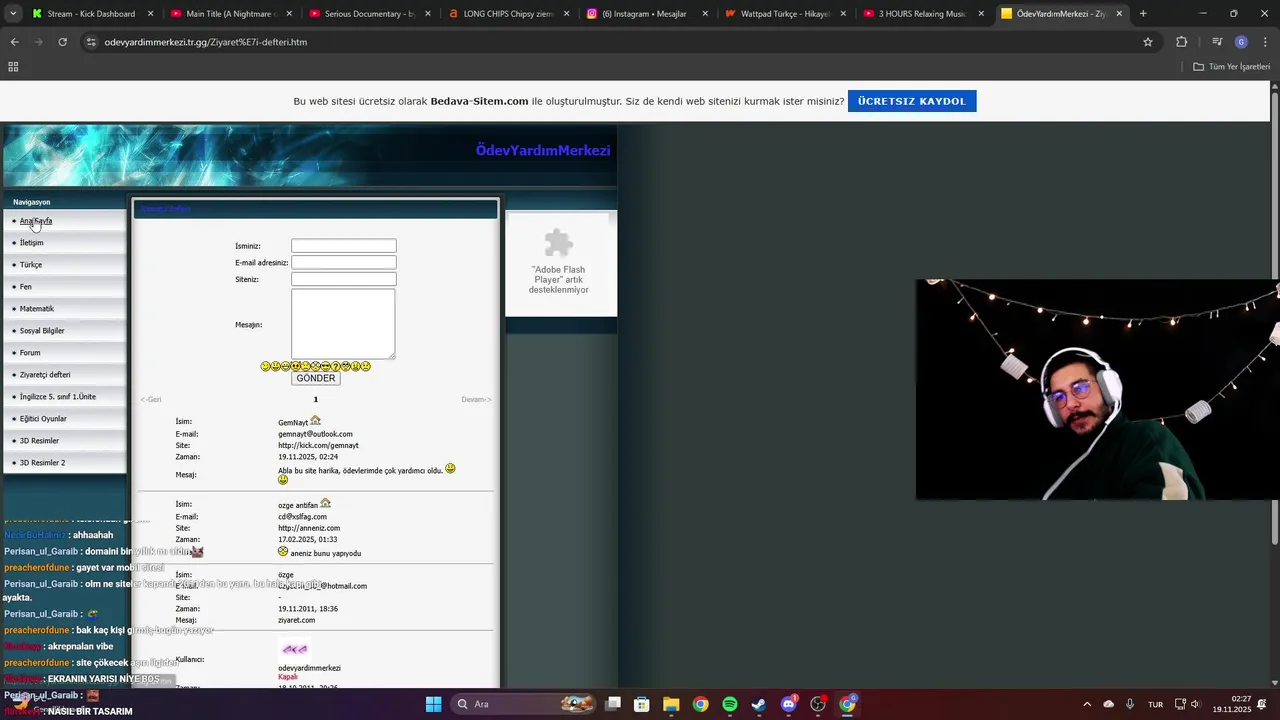The width and height of the screenshot is (1280, 720).
Task: Open the Türkçe navigation link
Action: (x=31, y=265)
